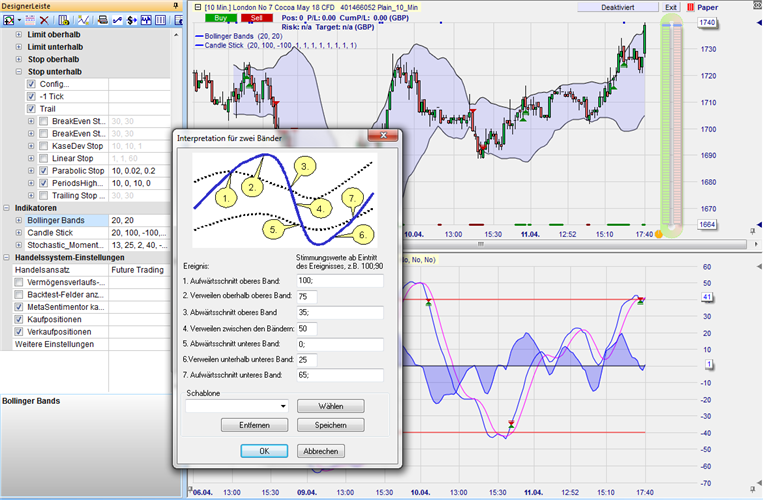The image size is (763, 500).
Task: Click the three-column layout toolbar icon
Action: pos(163,20)
